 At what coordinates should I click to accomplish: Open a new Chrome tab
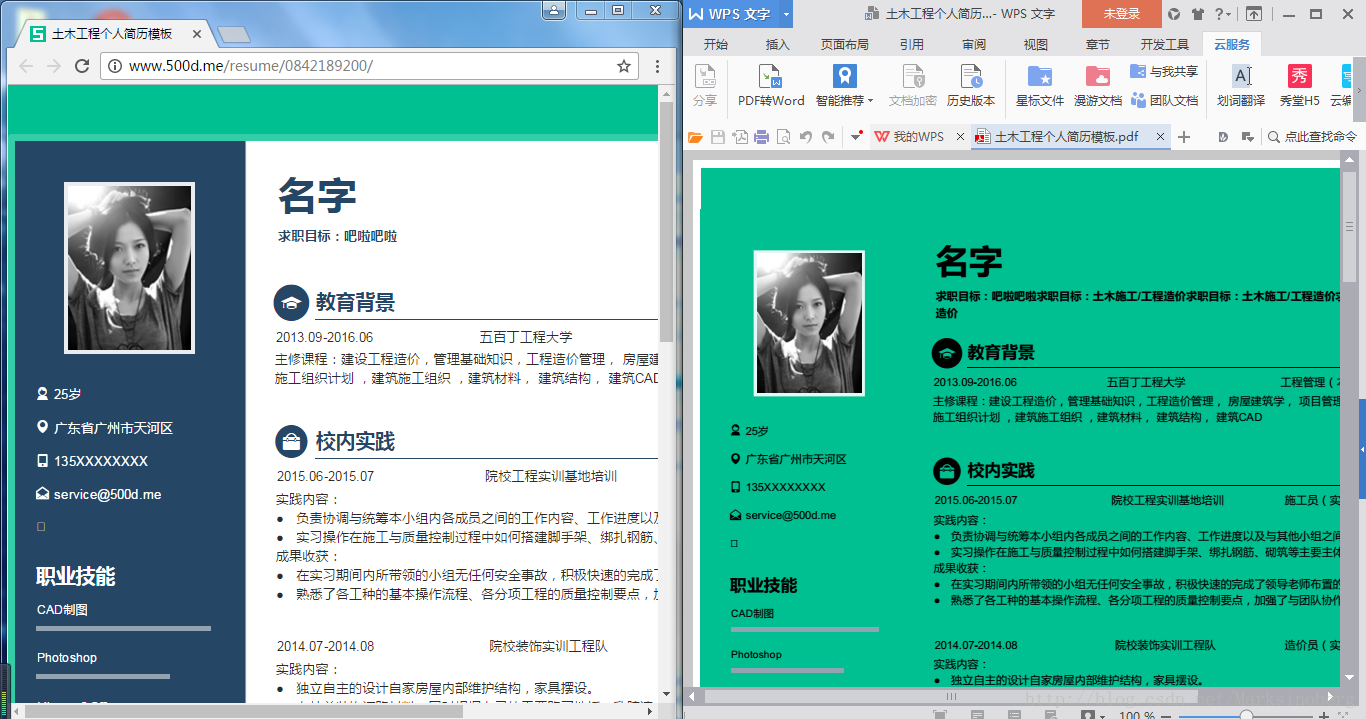(x=233, y=35)
